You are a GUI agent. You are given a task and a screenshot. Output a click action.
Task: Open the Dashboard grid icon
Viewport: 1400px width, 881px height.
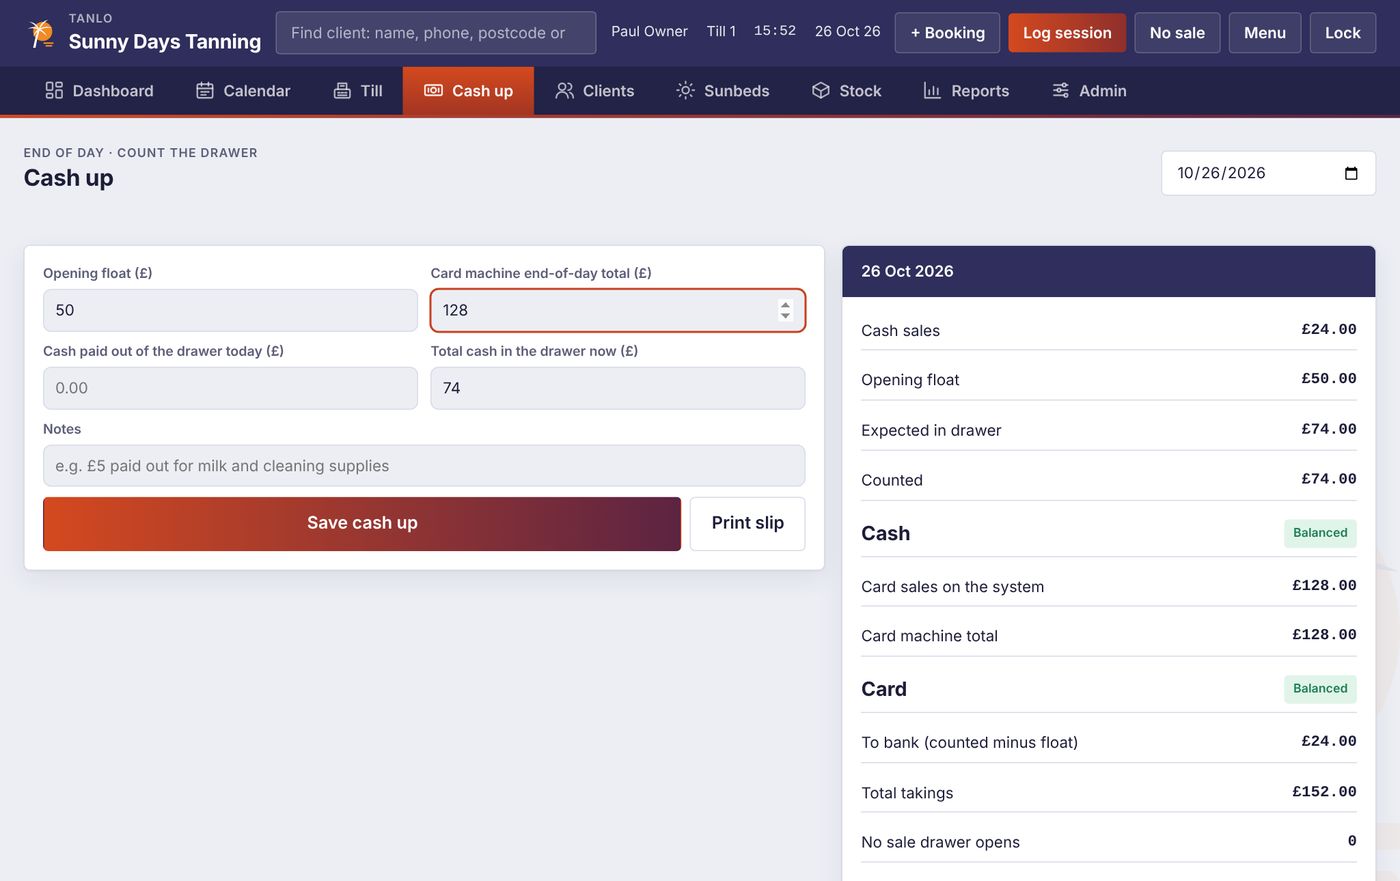(54, 91)
